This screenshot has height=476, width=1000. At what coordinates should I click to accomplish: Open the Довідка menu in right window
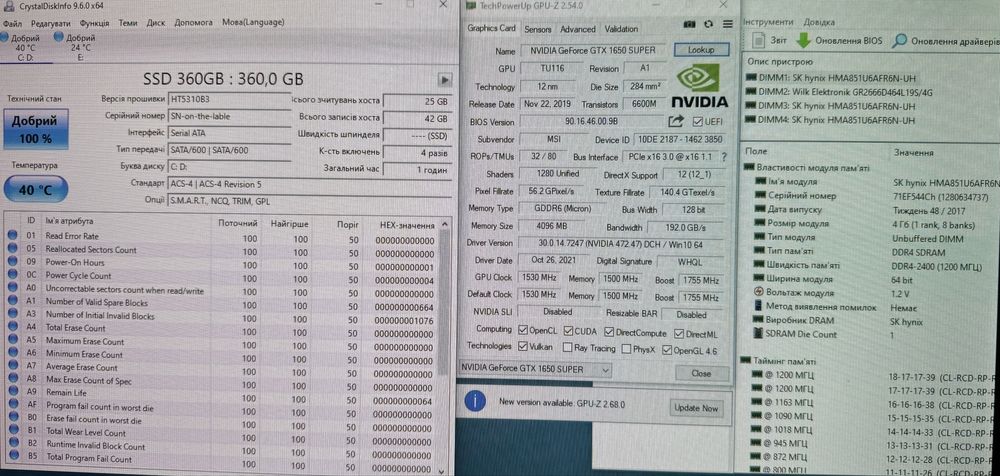click(x=820, y=22)
